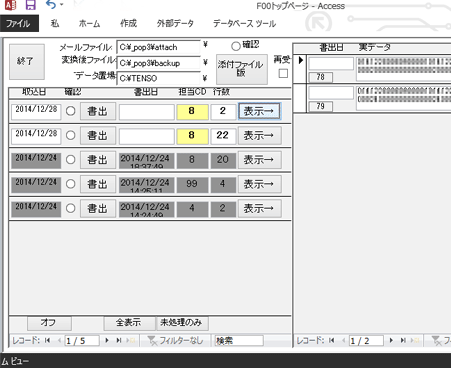Click the メールファイル path field
Screen dimensions: 451x368
coord(158,47)
